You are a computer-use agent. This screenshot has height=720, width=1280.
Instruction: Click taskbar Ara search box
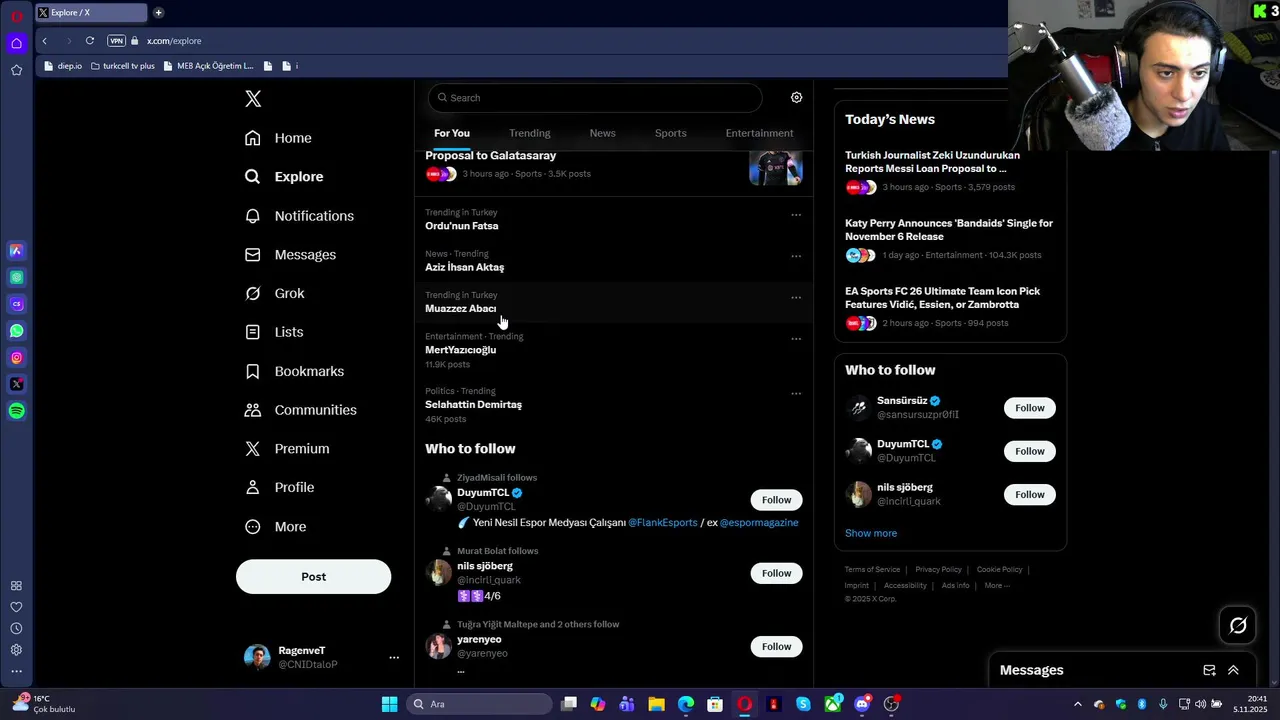point(480,704)
